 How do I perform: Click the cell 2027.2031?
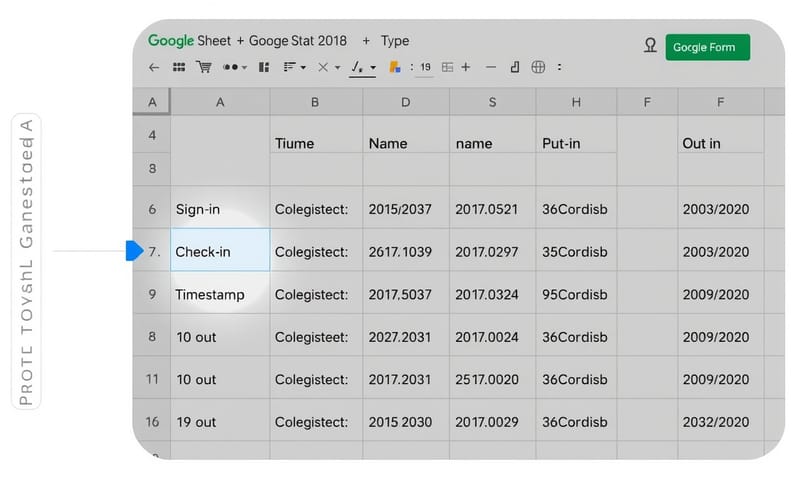(406, 337)
